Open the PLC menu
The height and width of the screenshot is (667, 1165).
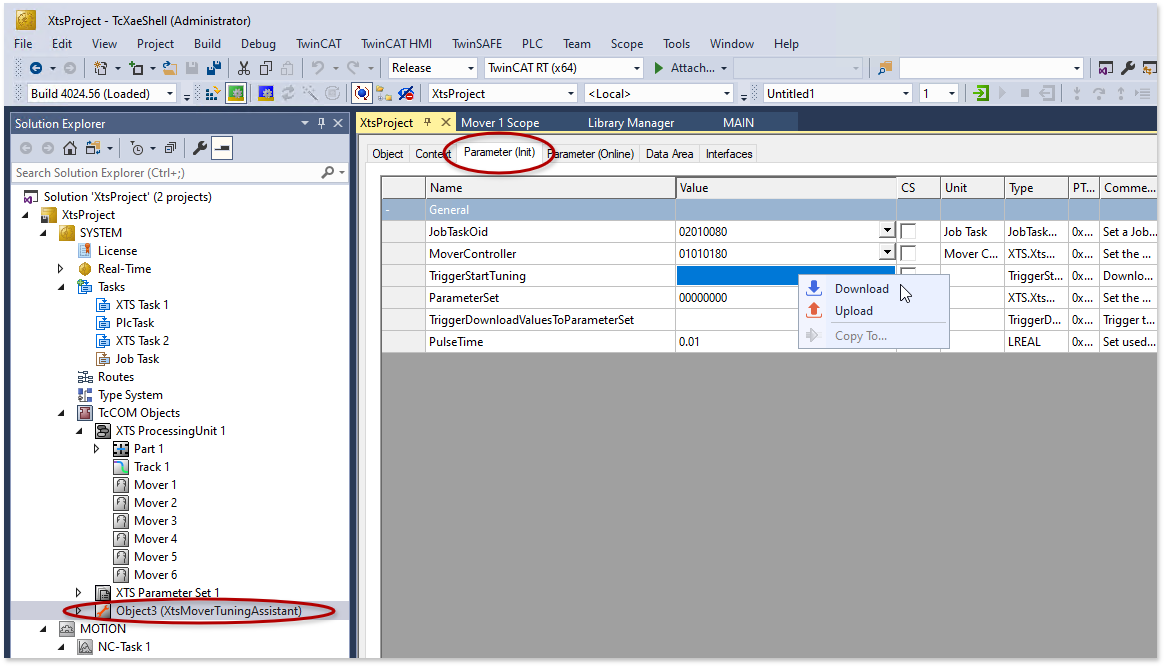coord(532,44)
